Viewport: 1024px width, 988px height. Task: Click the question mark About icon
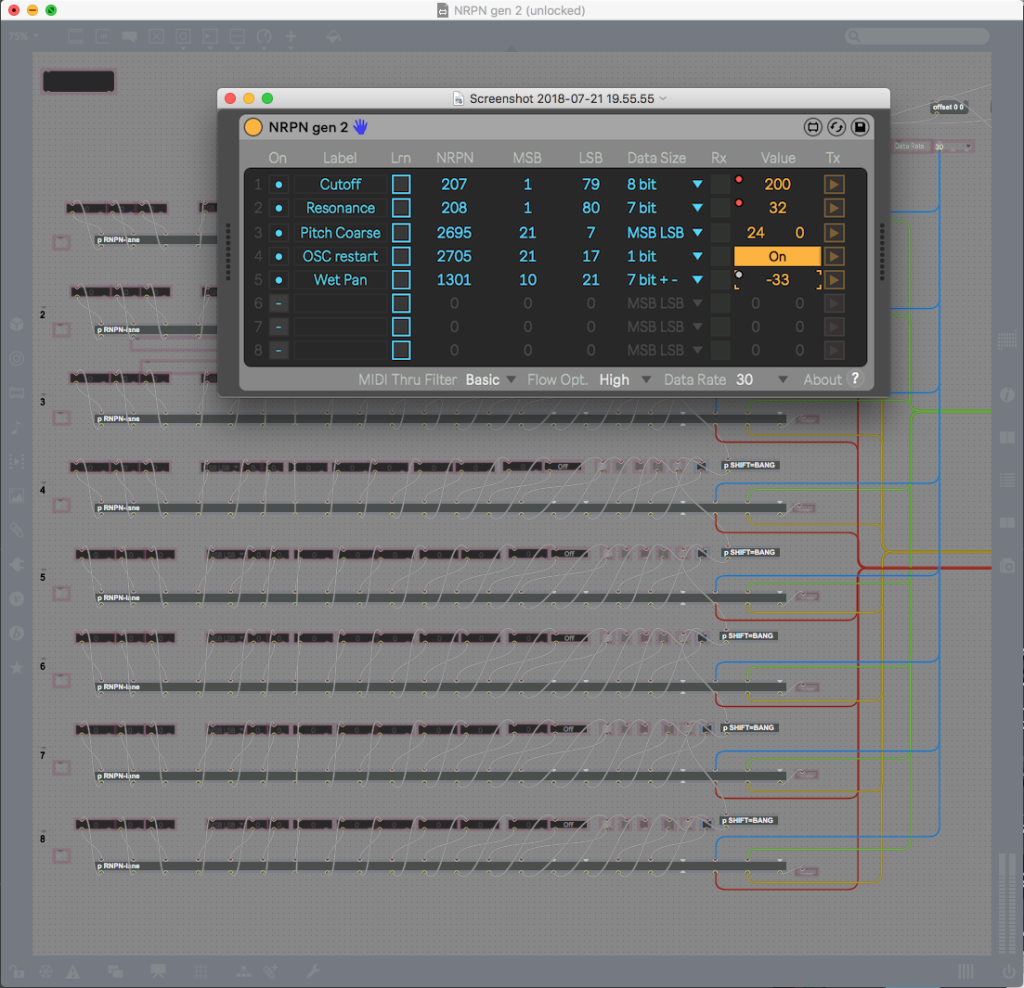pos(855,379)
